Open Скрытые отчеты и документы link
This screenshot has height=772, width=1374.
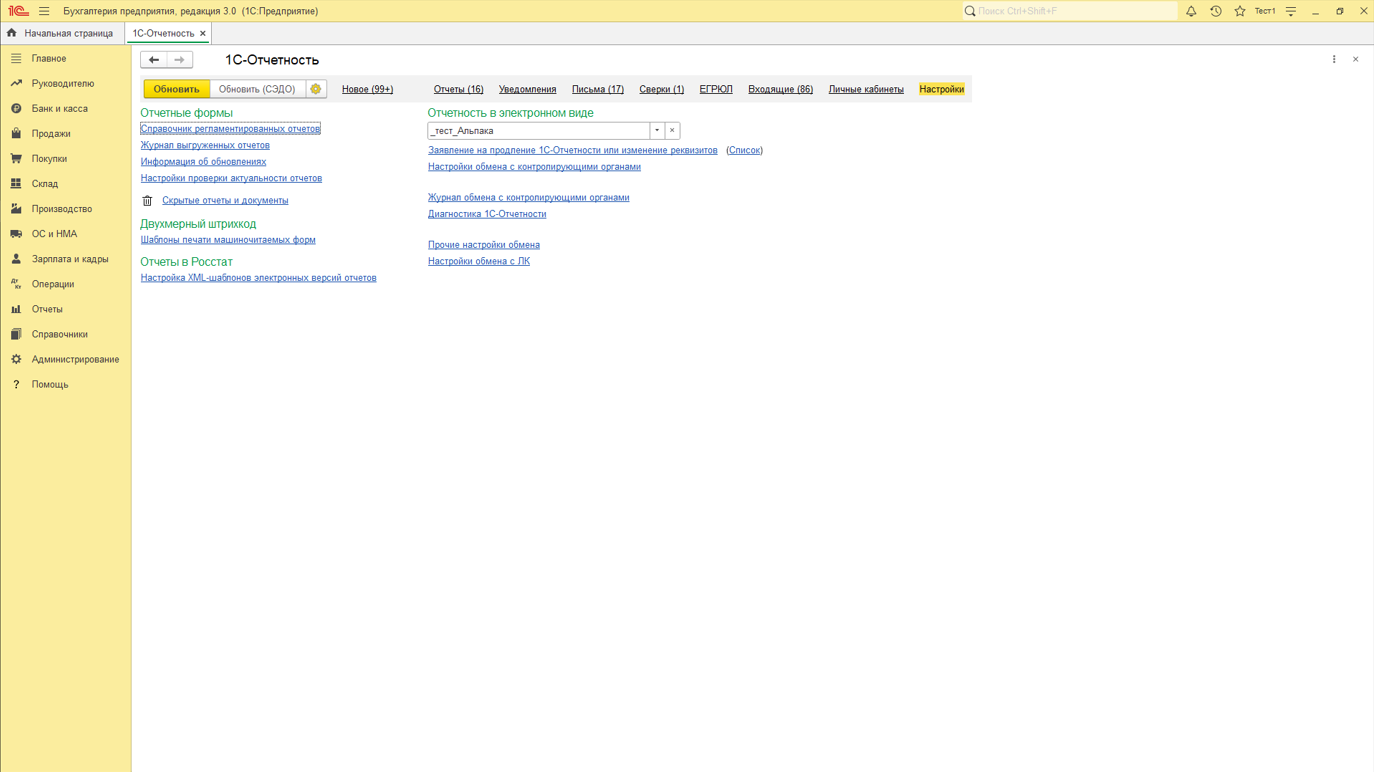click(x=225, y=201)
